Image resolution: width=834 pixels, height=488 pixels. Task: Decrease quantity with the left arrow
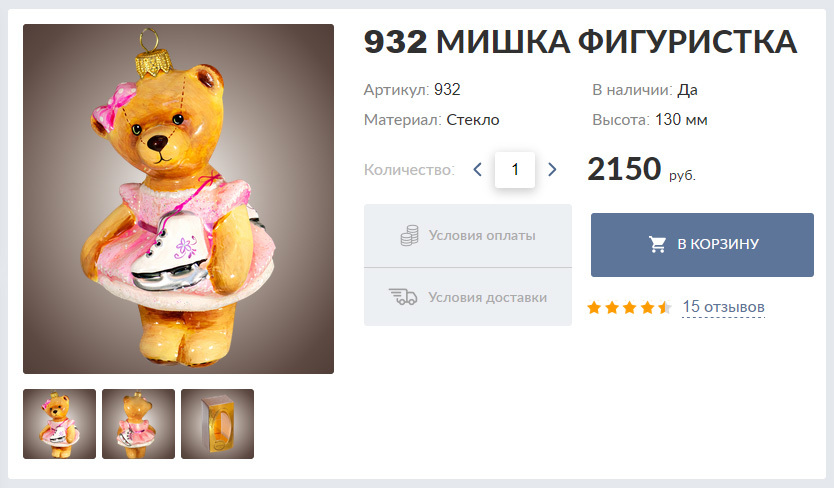(477, 170)
